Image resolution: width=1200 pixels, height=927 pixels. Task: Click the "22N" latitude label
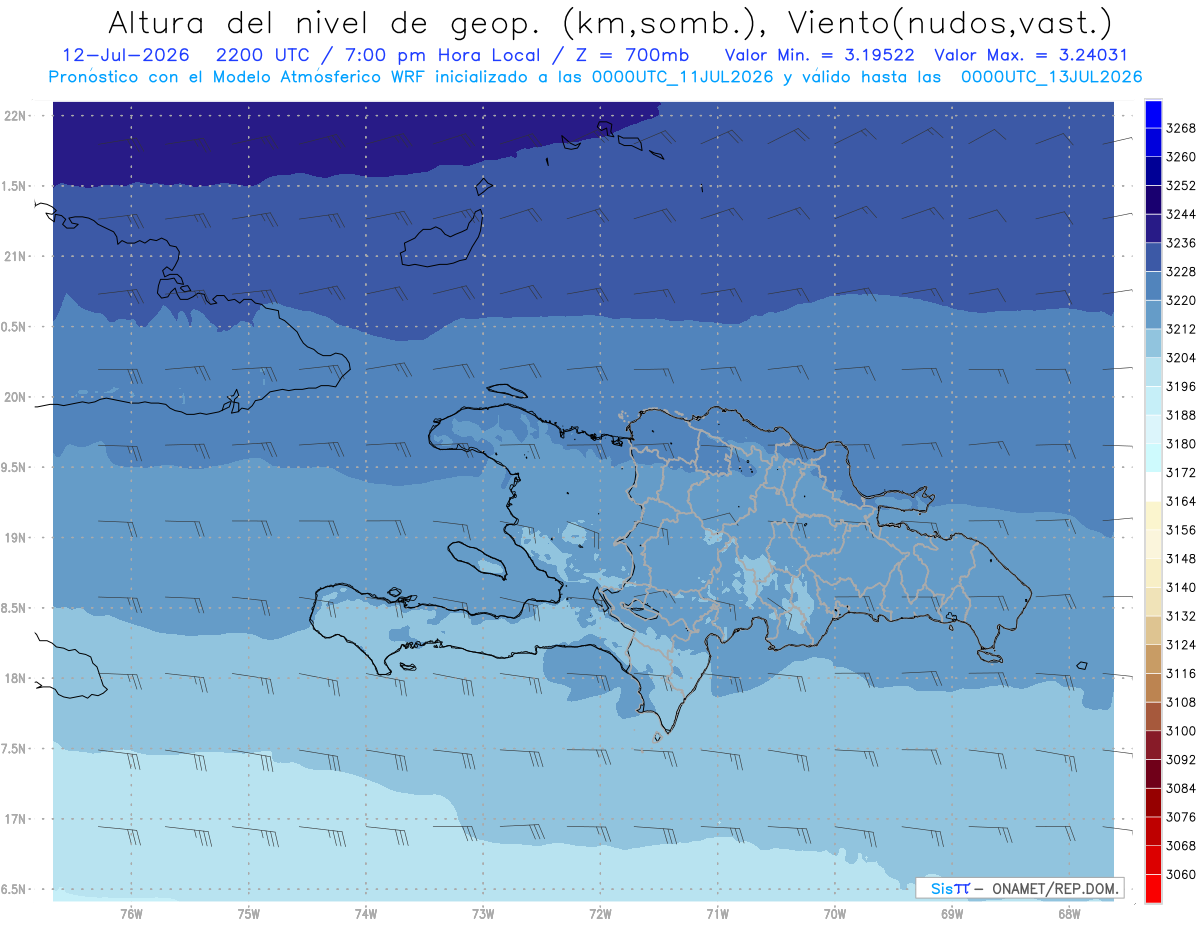(16, 116)
